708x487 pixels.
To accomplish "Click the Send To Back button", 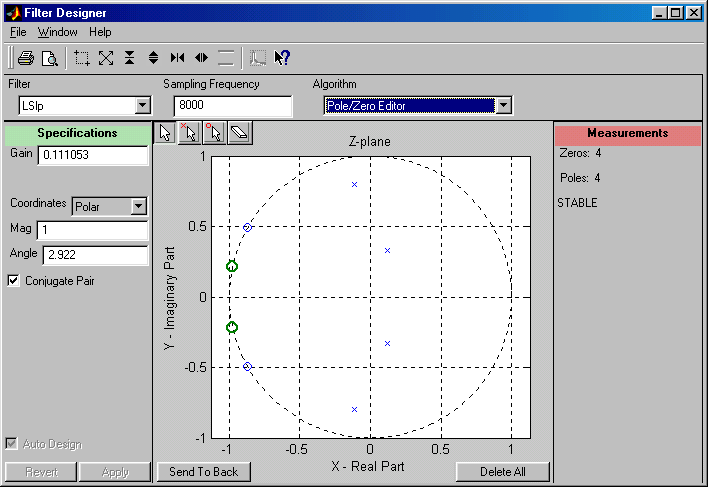I will tap(203, 472).
